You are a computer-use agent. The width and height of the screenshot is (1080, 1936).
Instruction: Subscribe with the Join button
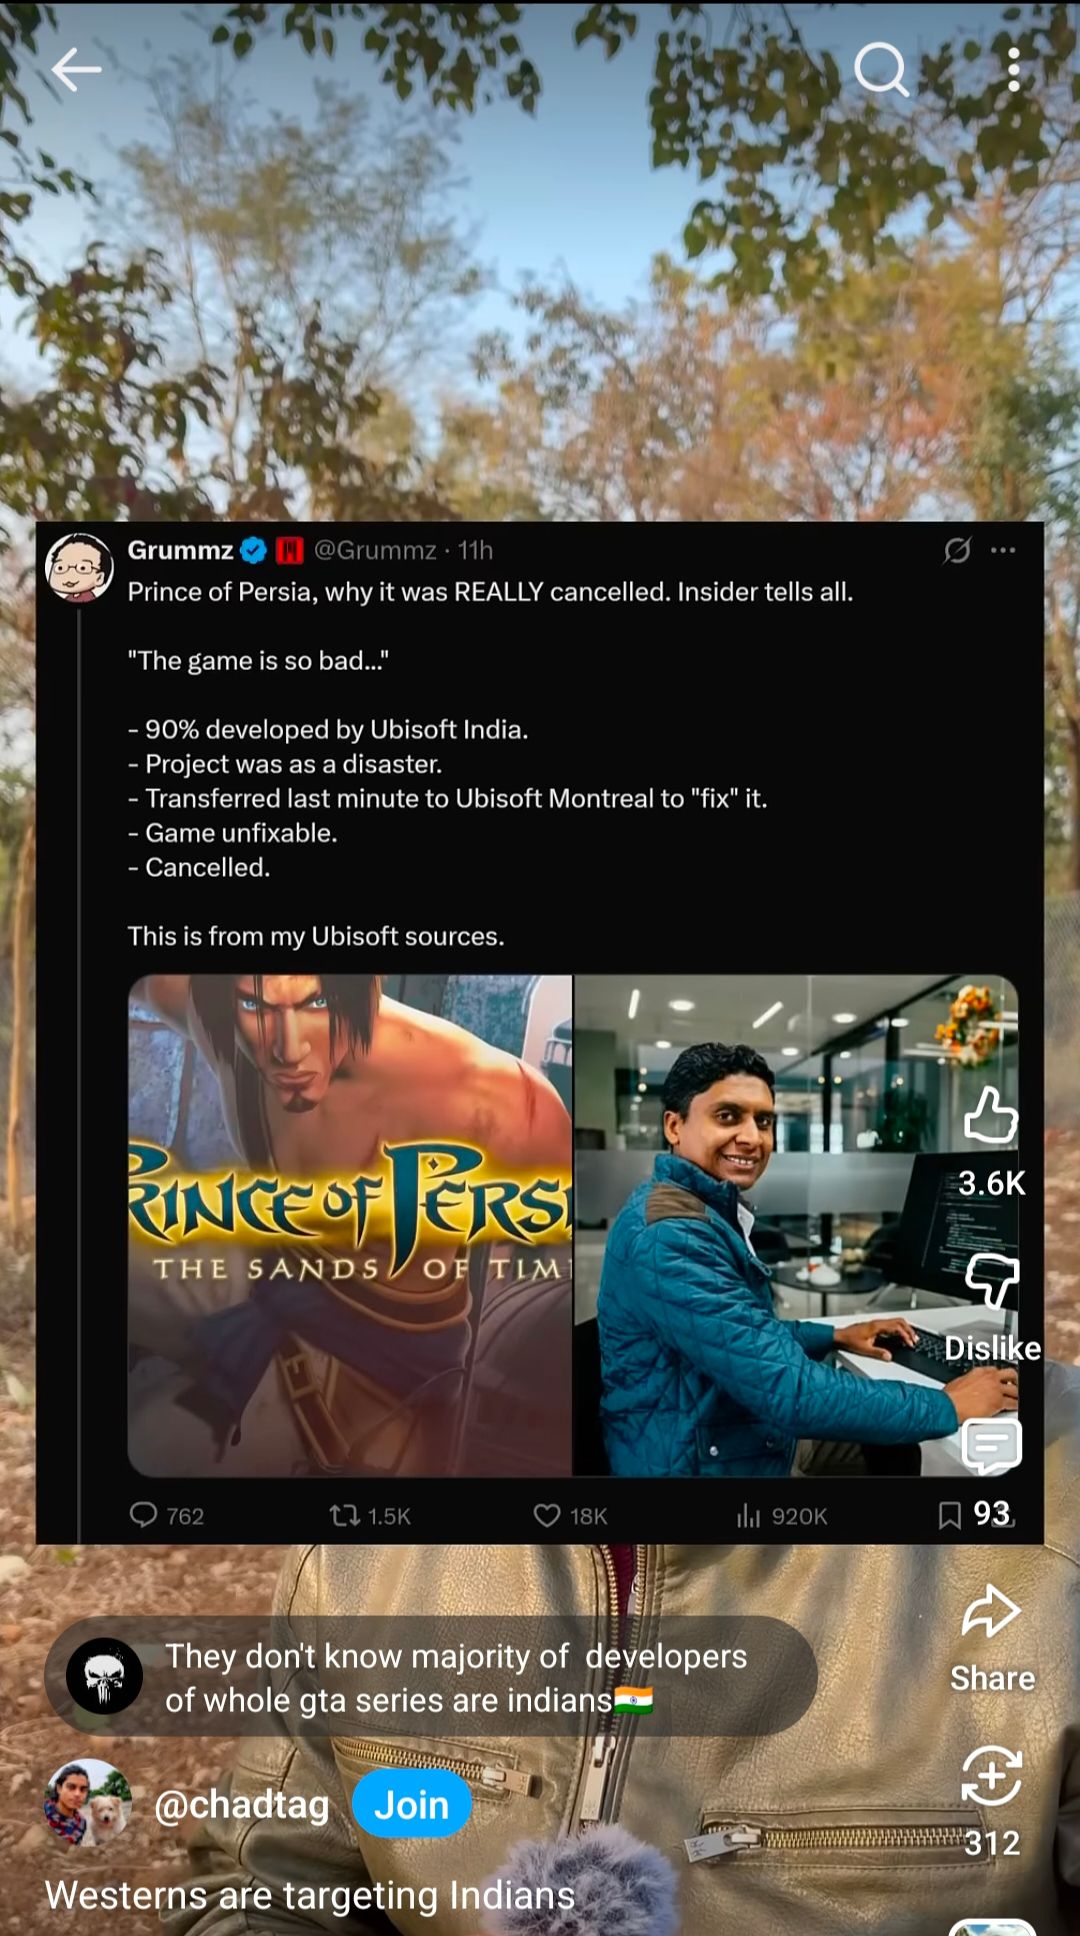tap(412, 1805)
